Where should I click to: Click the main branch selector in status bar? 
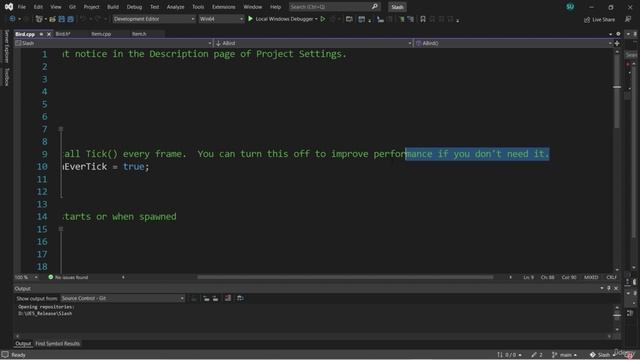tap(564, 355)
